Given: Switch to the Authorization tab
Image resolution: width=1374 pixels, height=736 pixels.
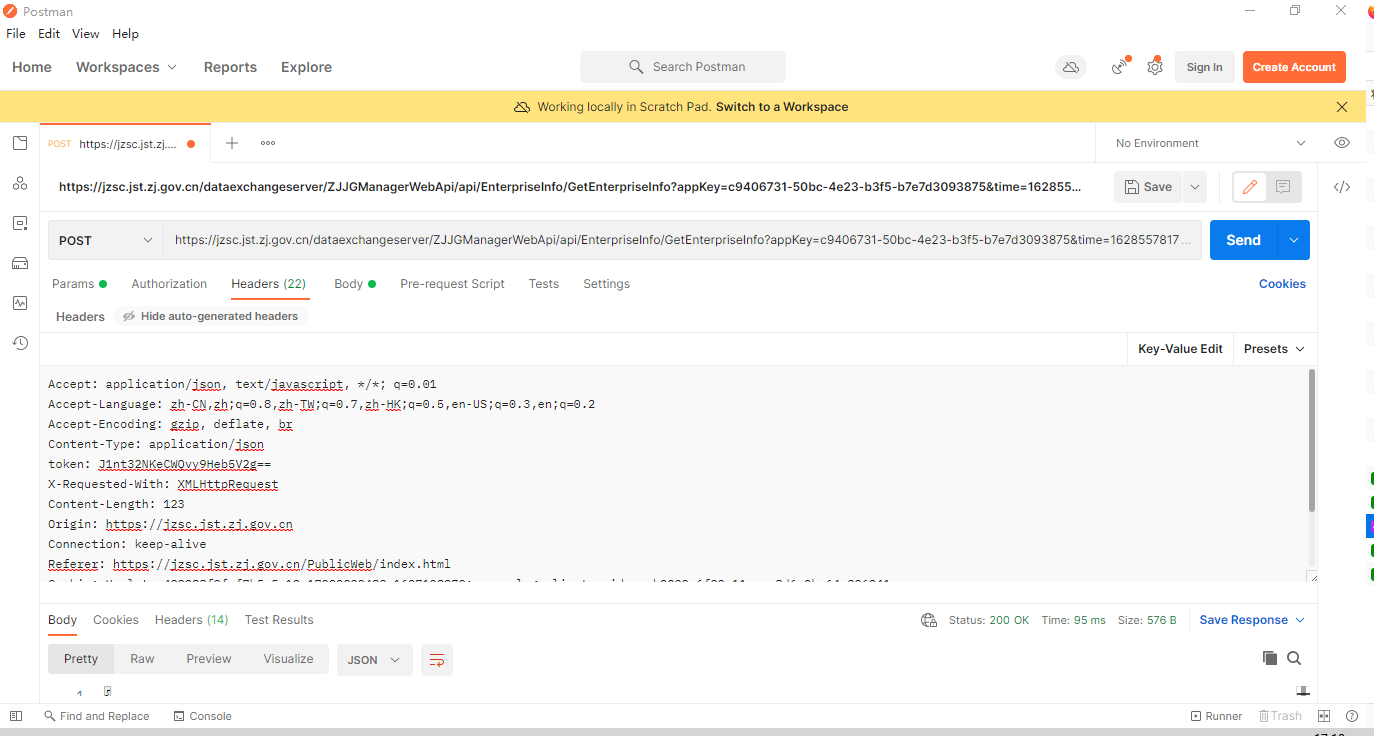Looking at the screenshot, I should (x=169, y=284).
